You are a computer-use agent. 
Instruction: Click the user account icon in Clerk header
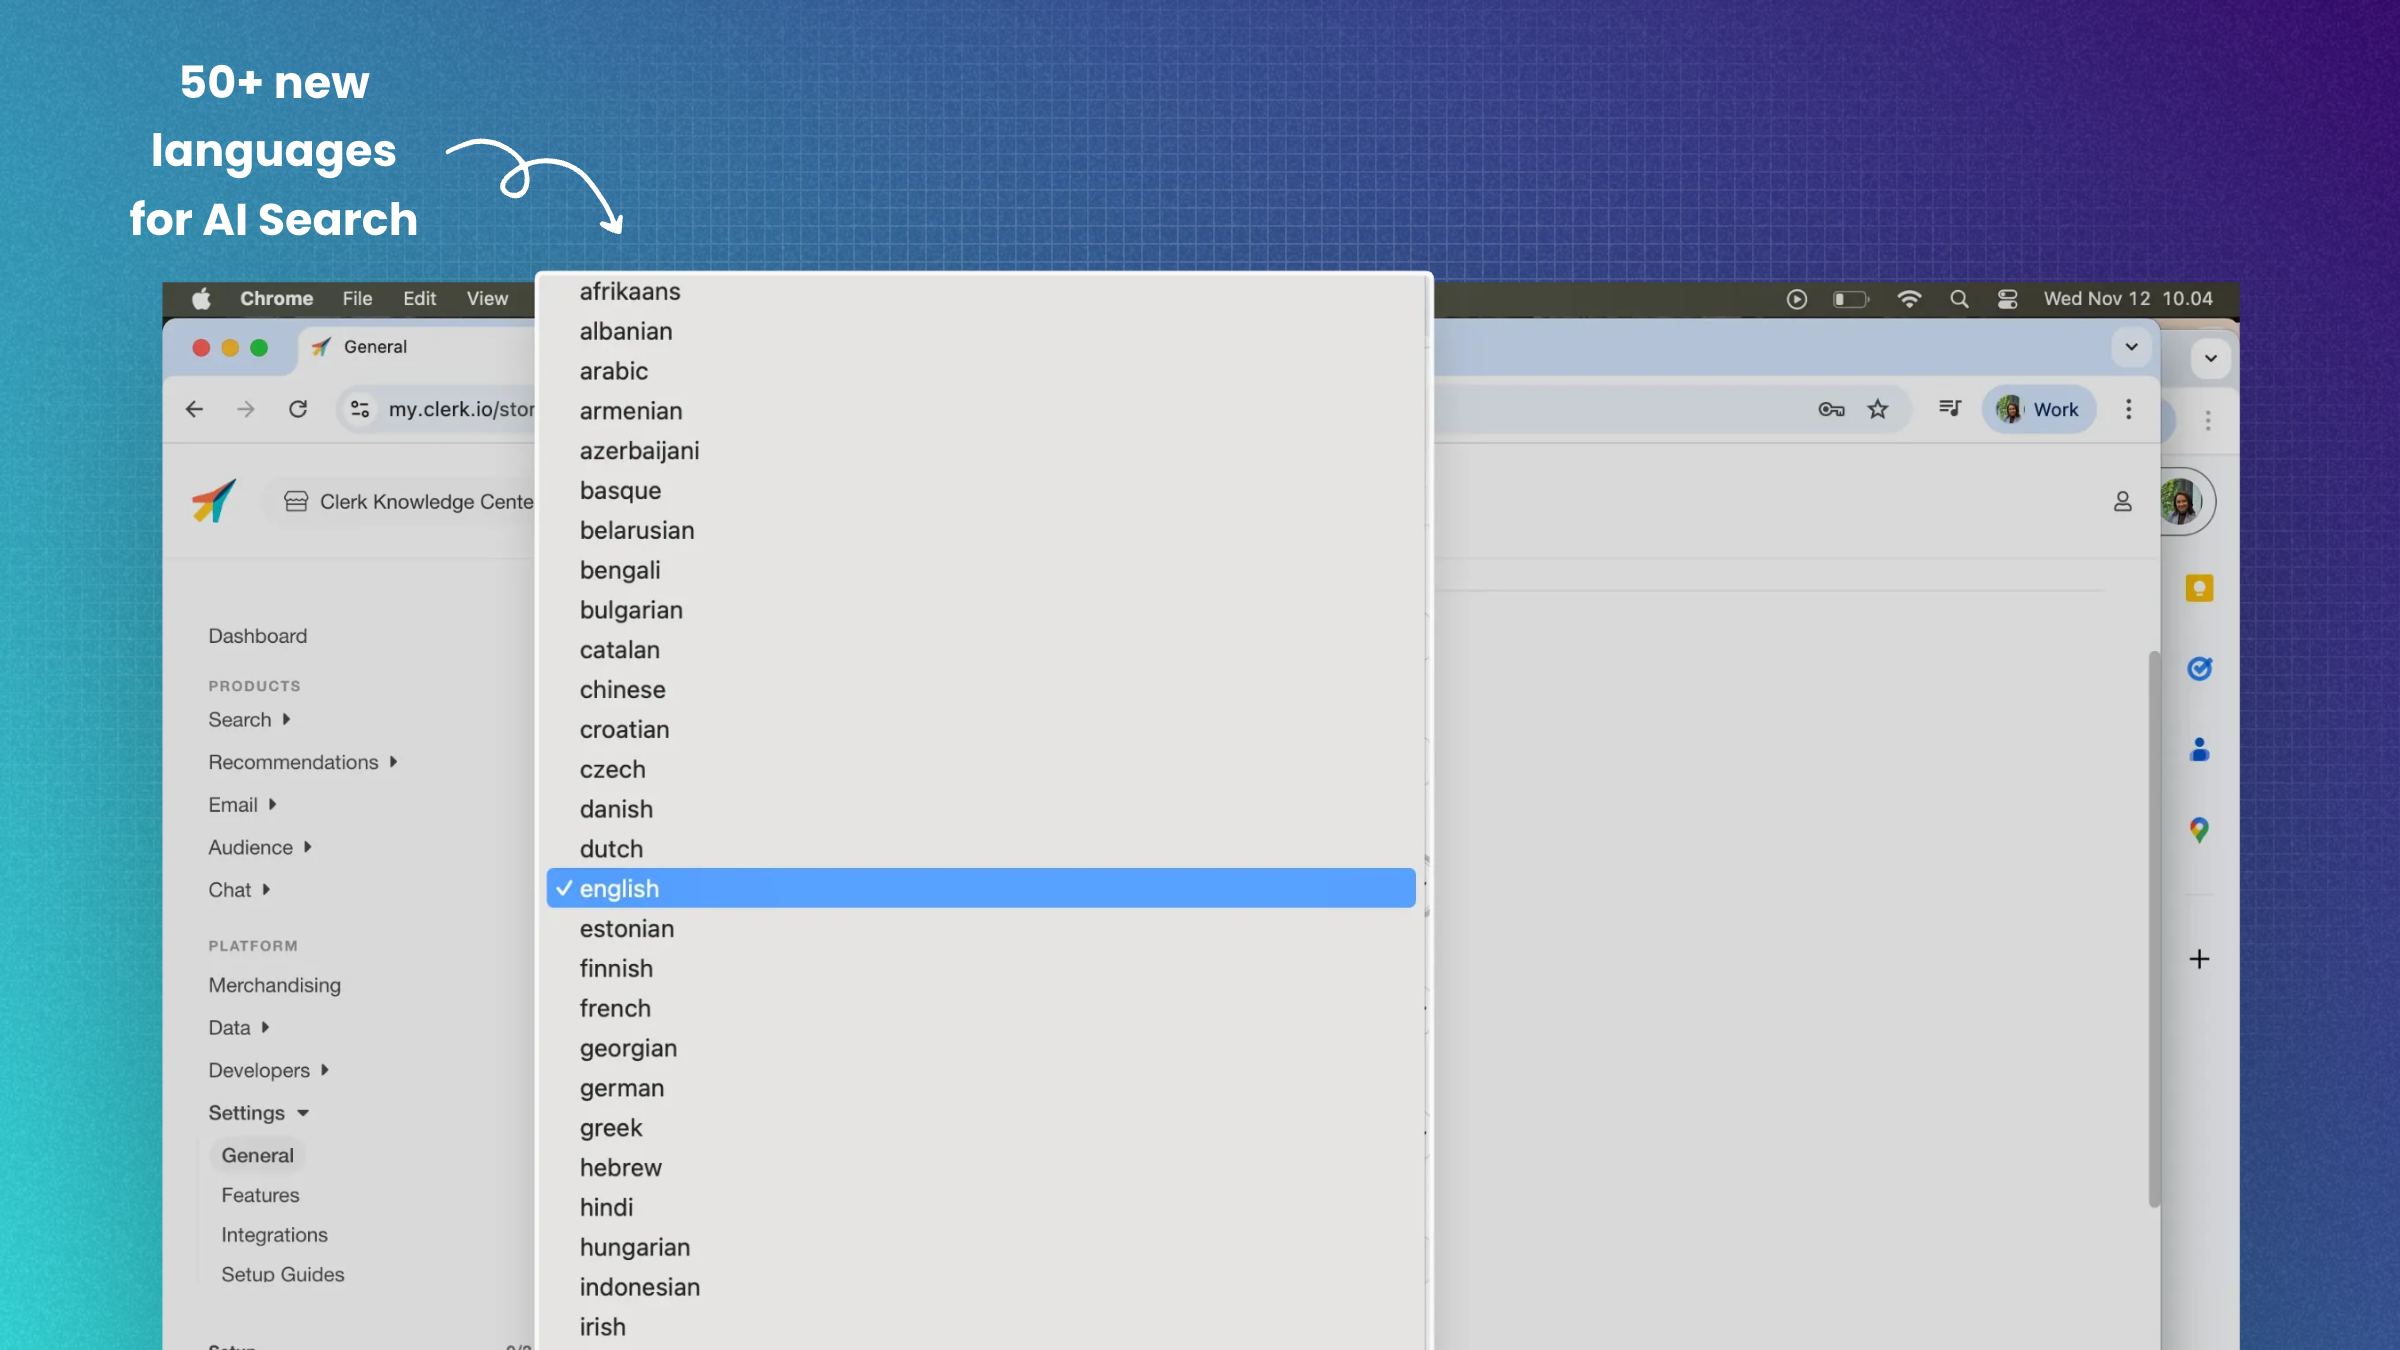2122,501
